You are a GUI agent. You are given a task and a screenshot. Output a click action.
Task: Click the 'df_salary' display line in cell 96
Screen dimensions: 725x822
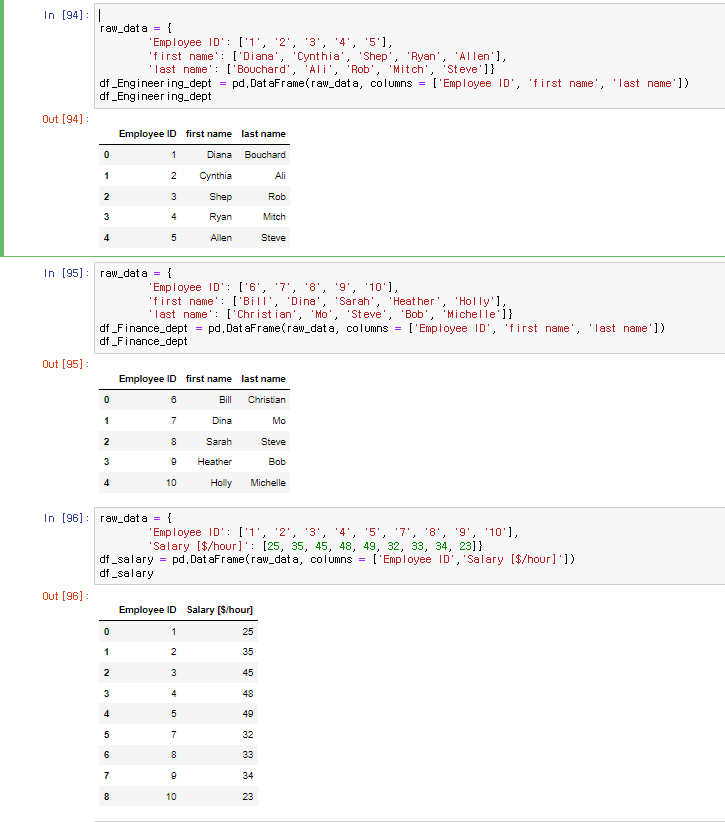point(126,574)
